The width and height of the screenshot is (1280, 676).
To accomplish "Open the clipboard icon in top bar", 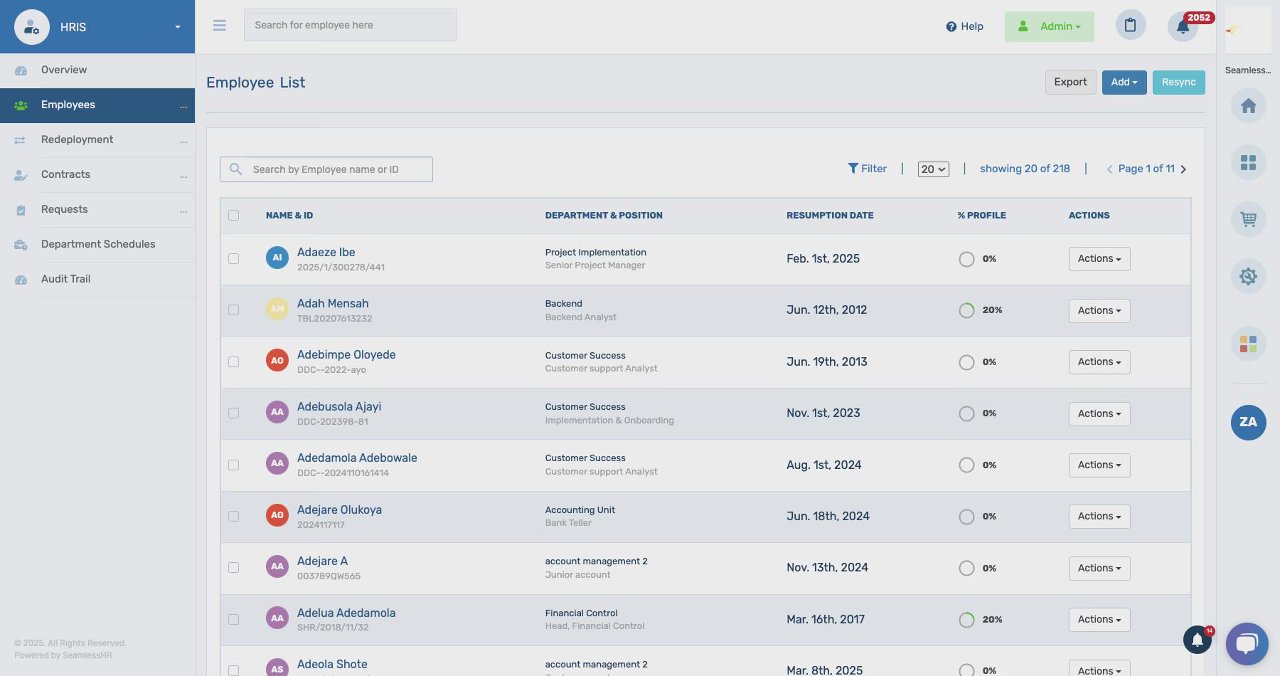I will point(1130,26).
